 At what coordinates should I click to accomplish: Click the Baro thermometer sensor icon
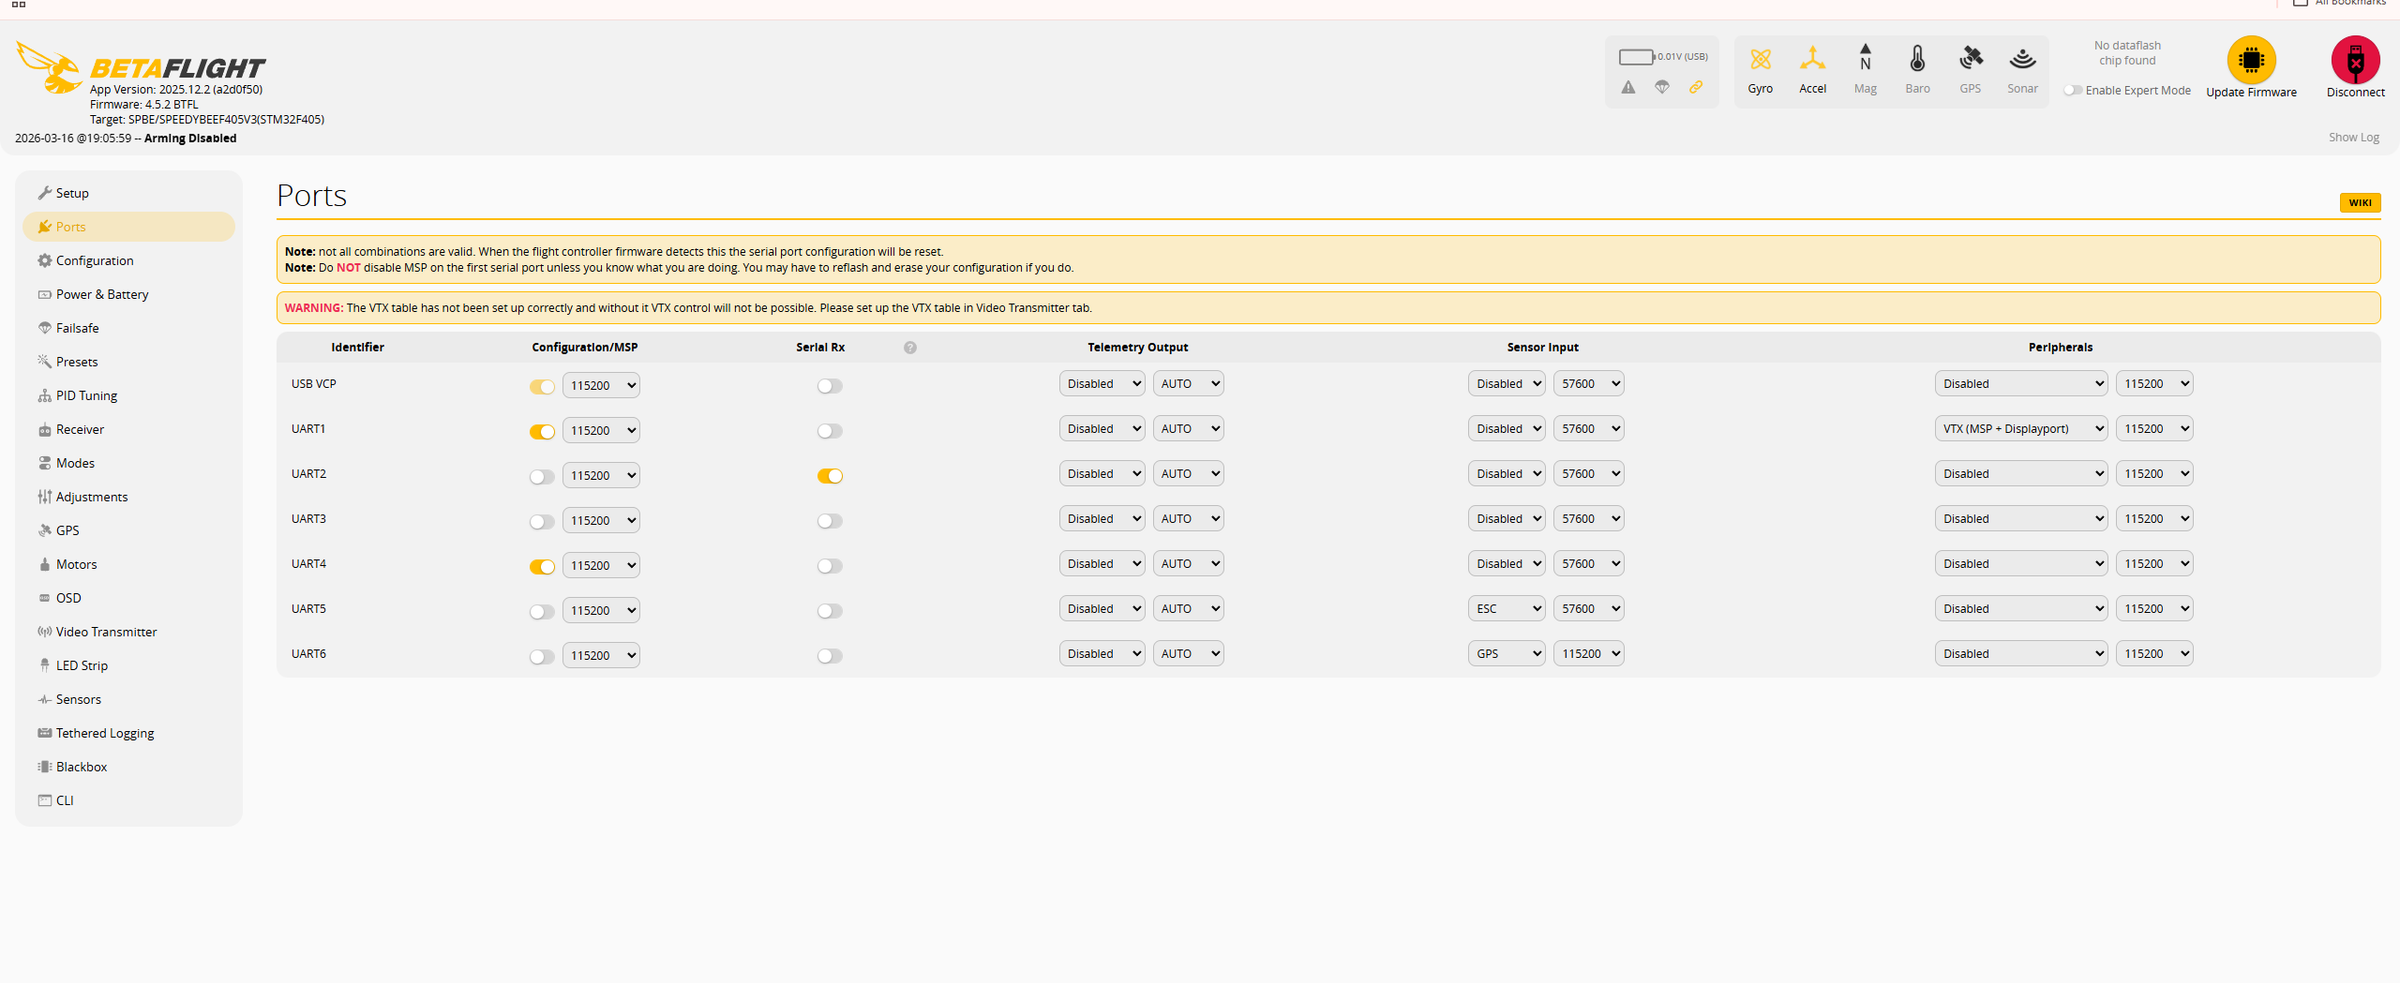pyautogui.click(x=1917, y=60)
